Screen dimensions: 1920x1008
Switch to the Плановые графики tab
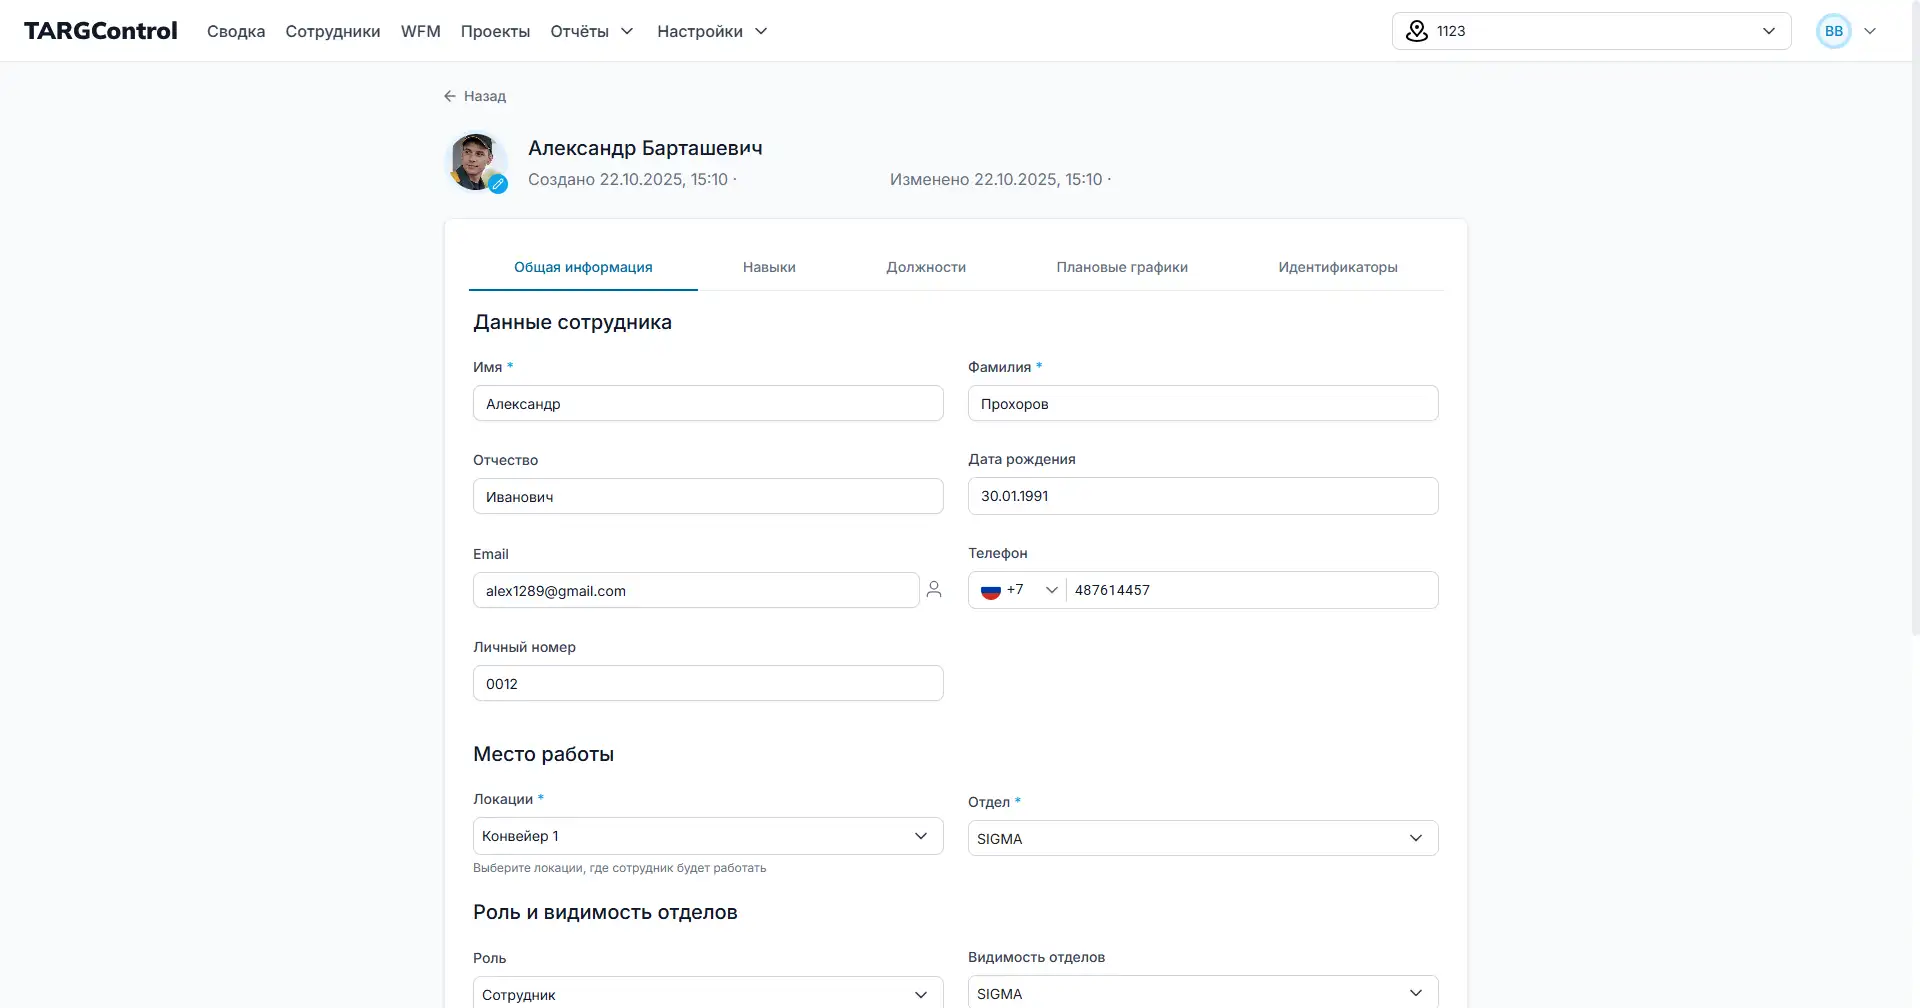(1122, 267)
